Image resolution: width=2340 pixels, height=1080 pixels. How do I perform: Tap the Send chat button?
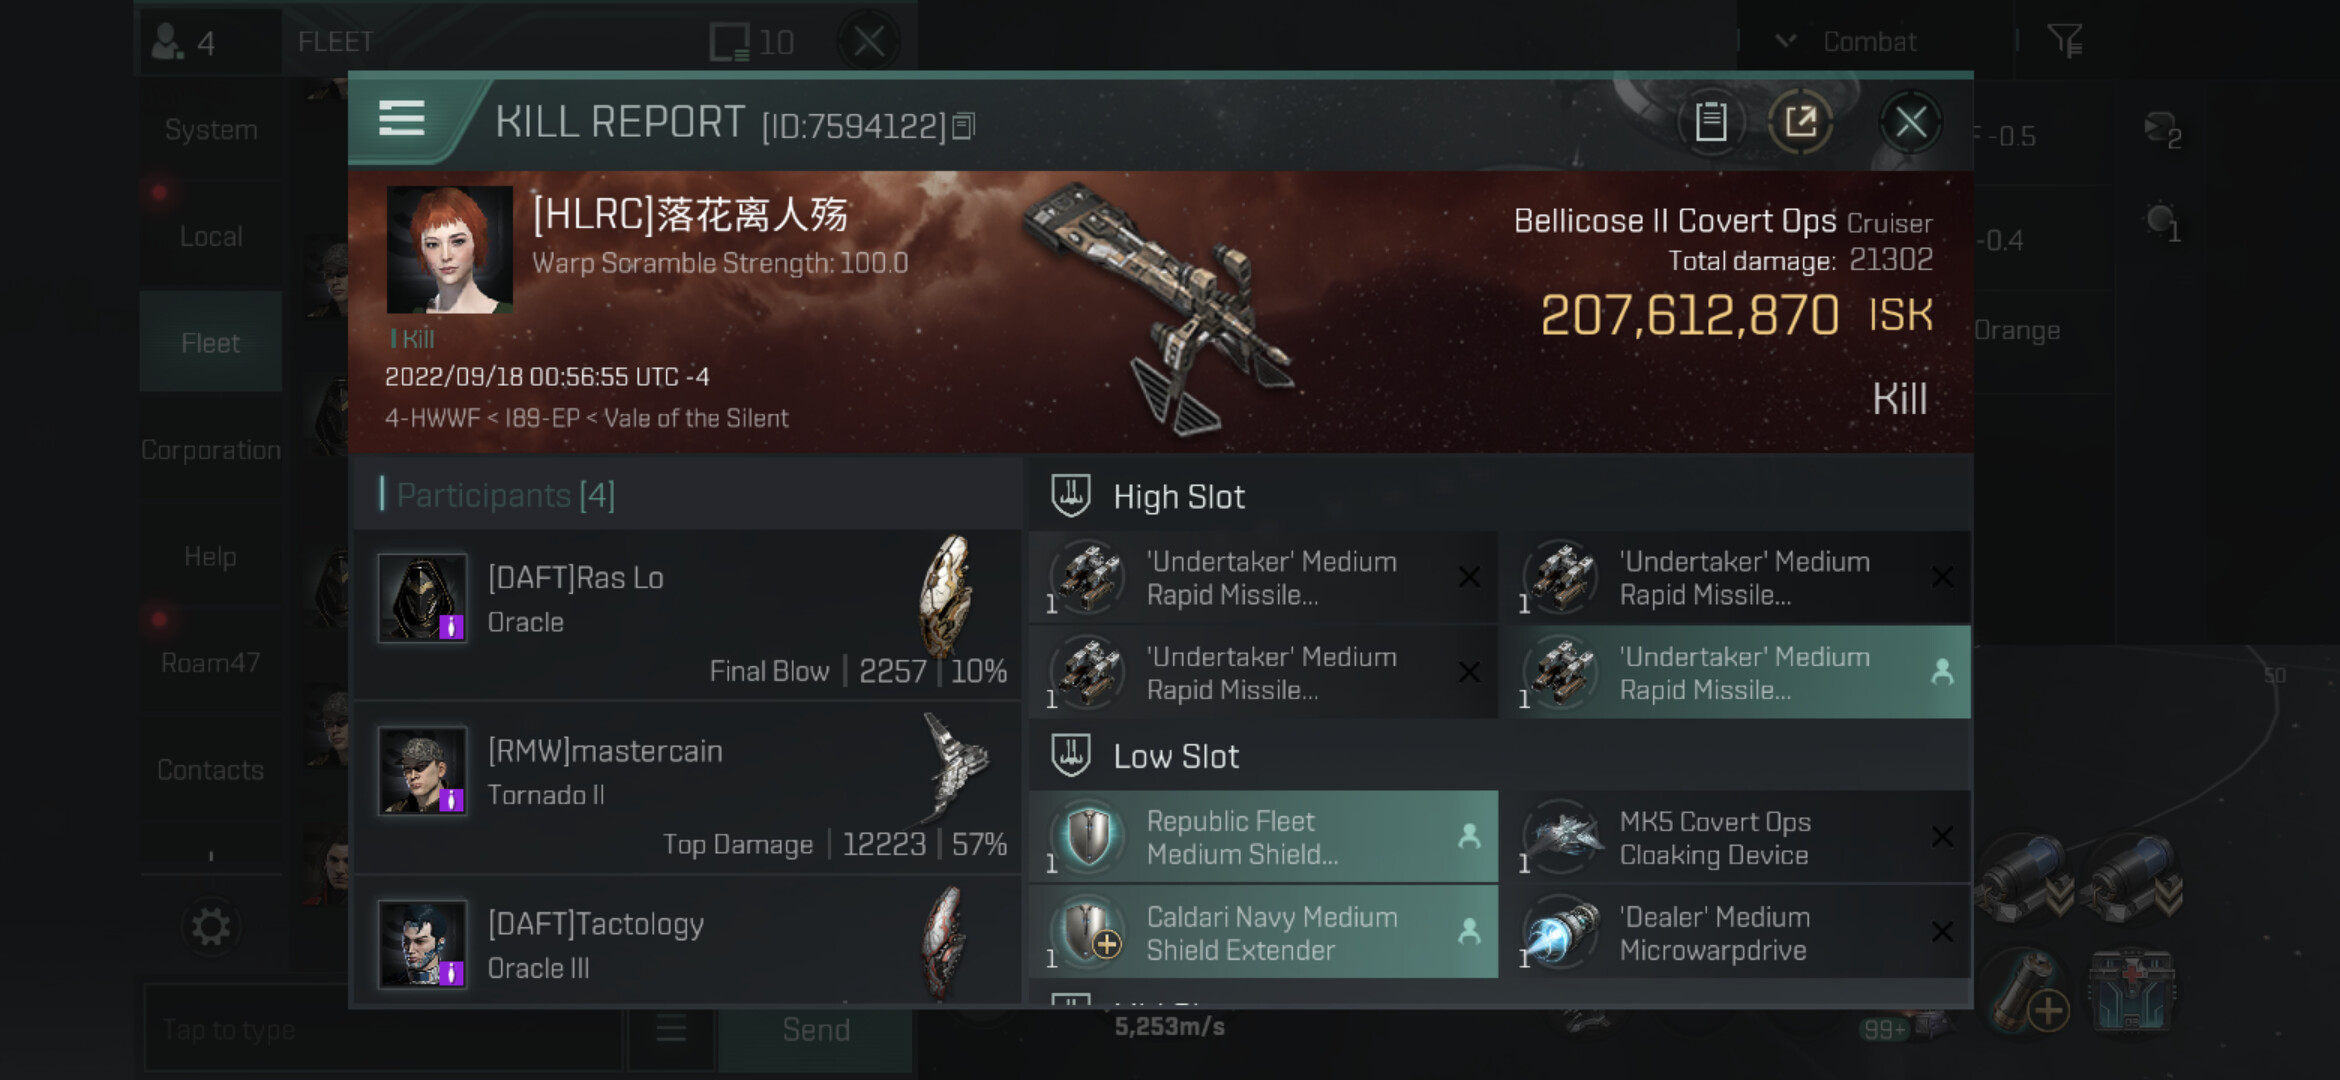[x=816, y=1030]
